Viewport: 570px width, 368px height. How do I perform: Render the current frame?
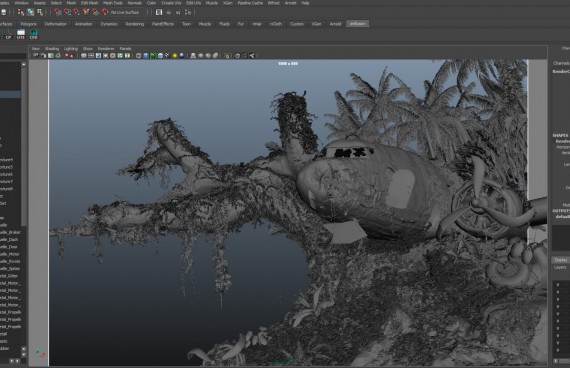(x=169, y=12)
